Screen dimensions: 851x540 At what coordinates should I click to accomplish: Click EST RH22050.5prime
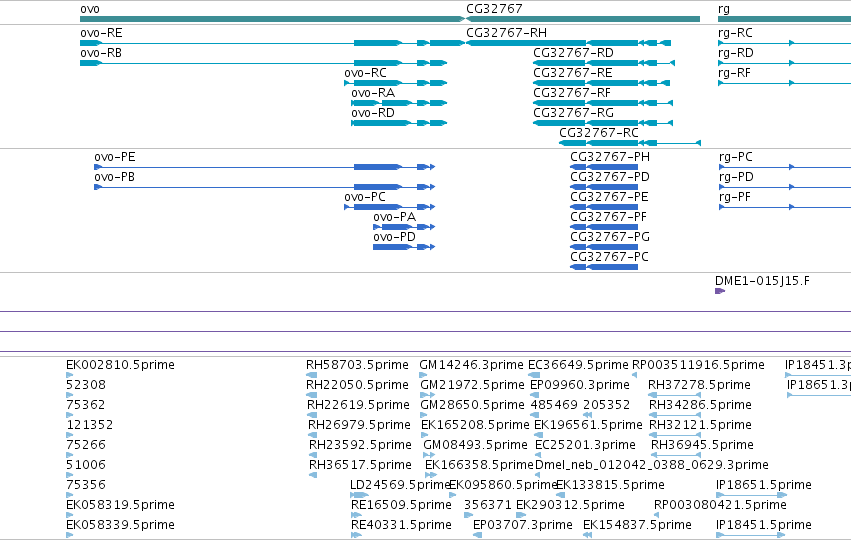pos(357,385)
